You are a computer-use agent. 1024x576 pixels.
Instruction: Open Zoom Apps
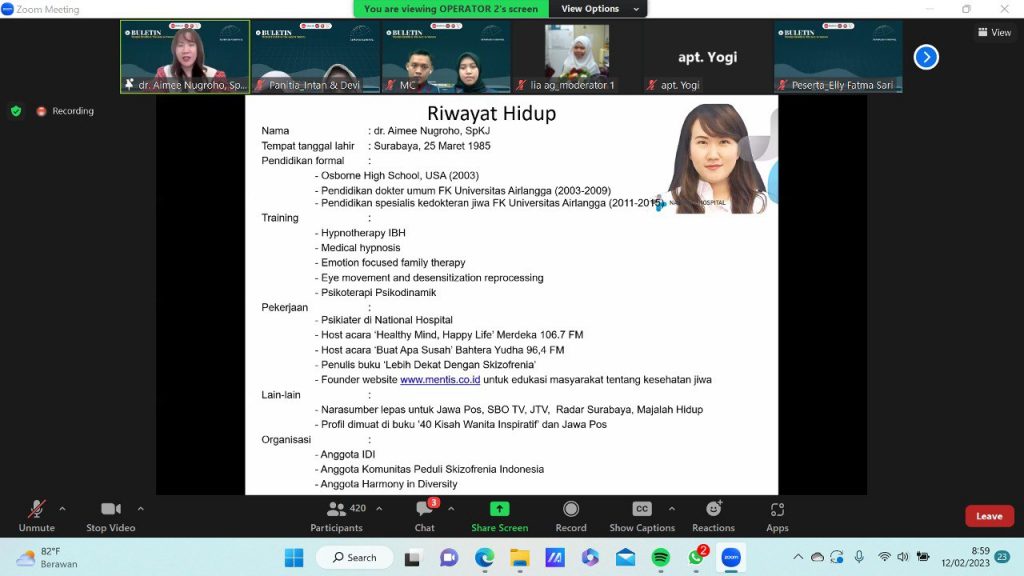(777, 515)
